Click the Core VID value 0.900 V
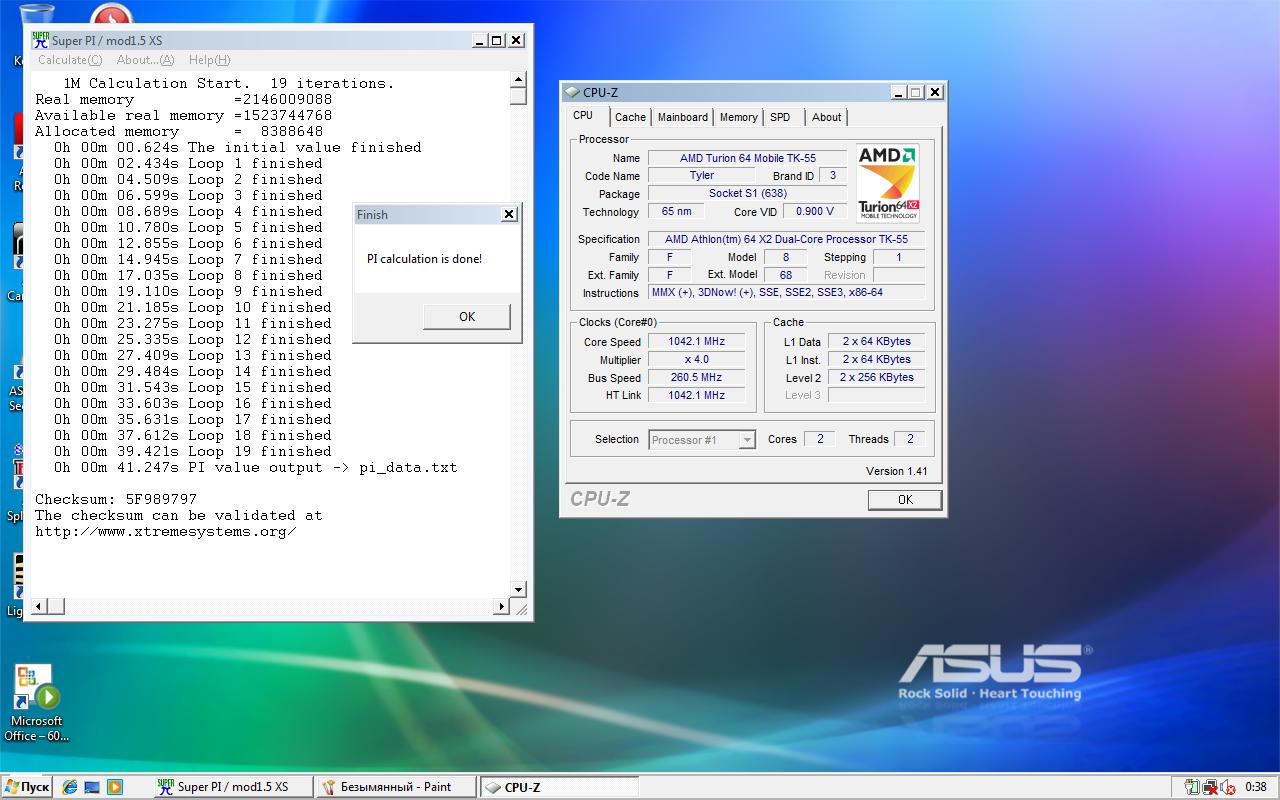This screenshot has width=1280, height=800. [x=814, y=211]
